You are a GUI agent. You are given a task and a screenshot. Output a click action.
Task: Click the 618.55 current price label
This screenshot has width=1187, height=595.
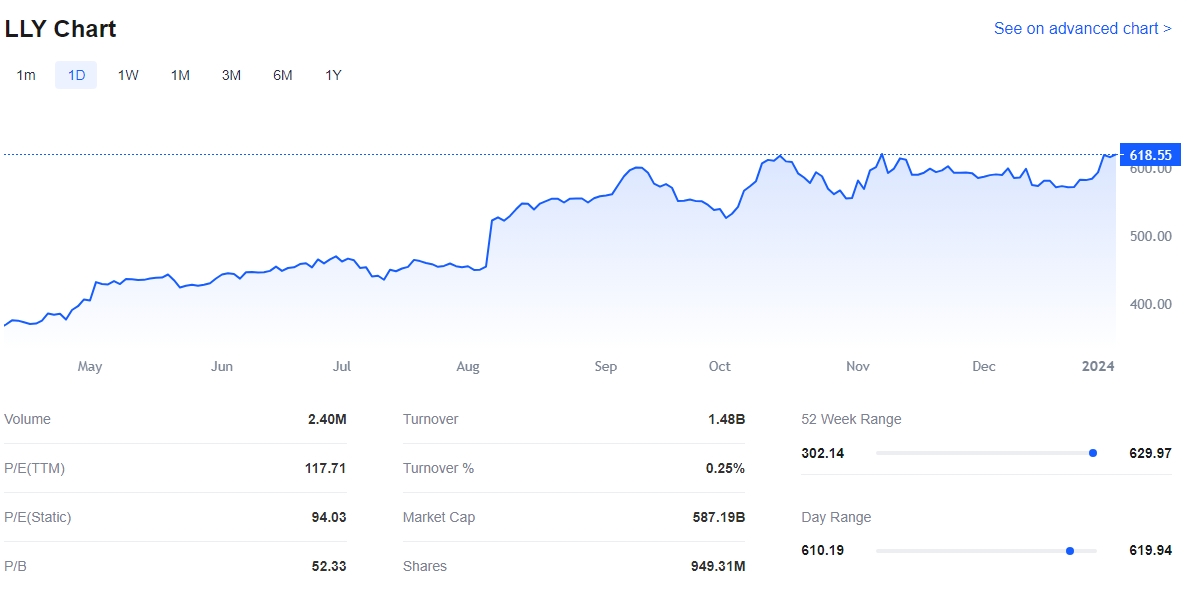pos(1150,155)
